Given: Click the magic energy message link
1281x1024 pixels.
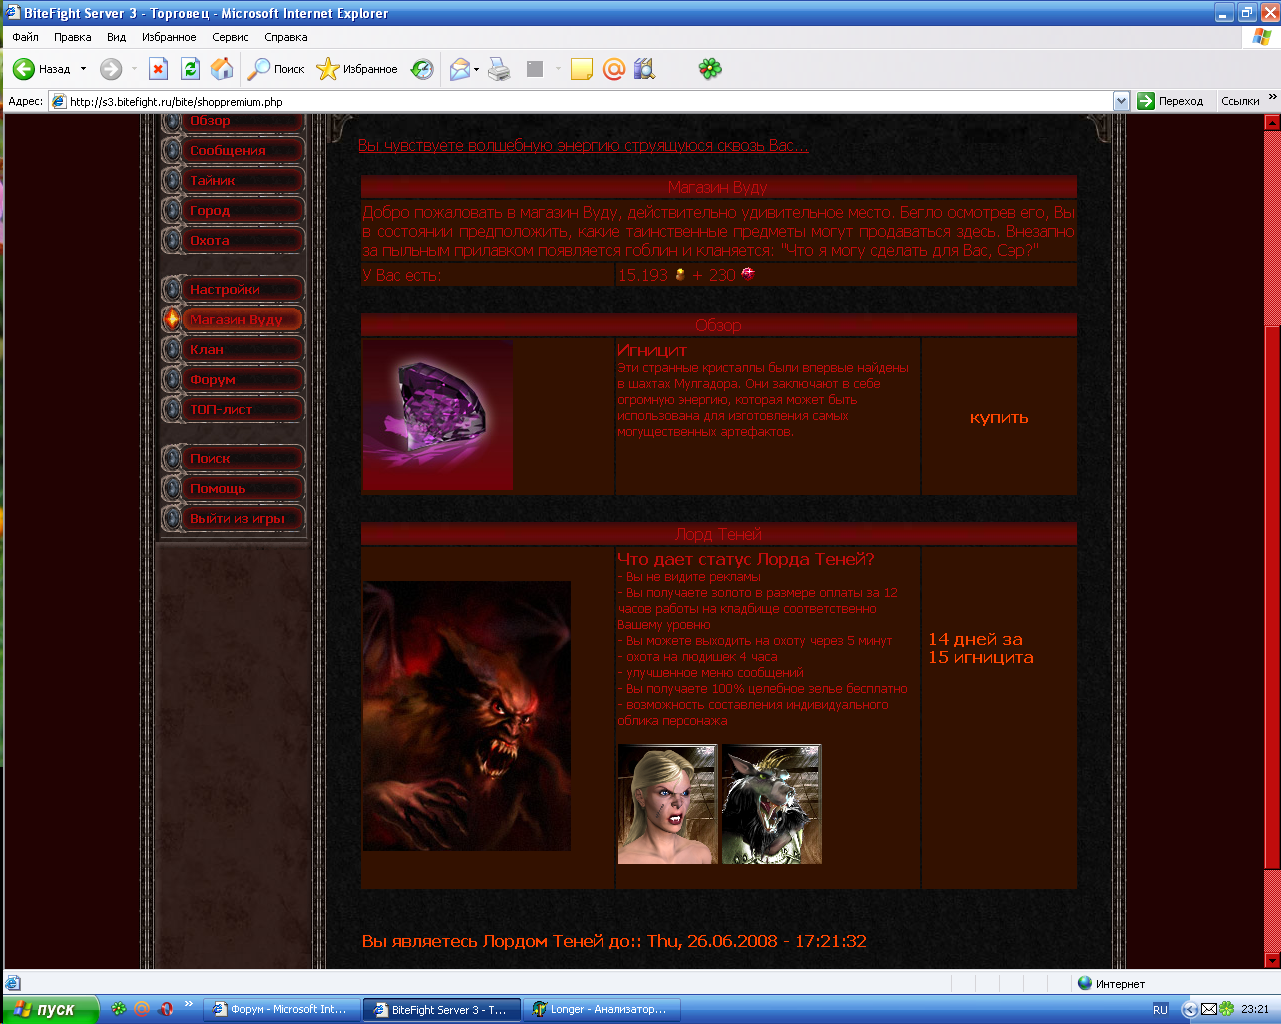Looking at the screenshot, I should pos(583,146).
